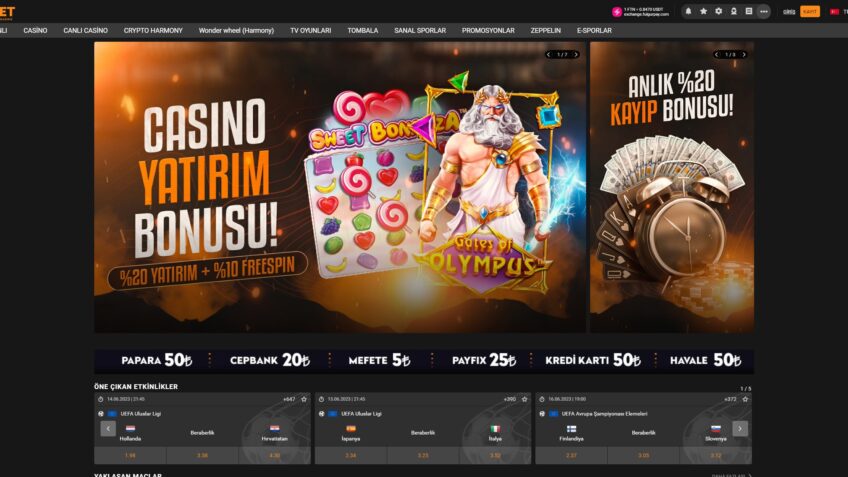The image size is (848, 477).
Task: Open the bet slip list icon in header
Action: tap(748, 11)
